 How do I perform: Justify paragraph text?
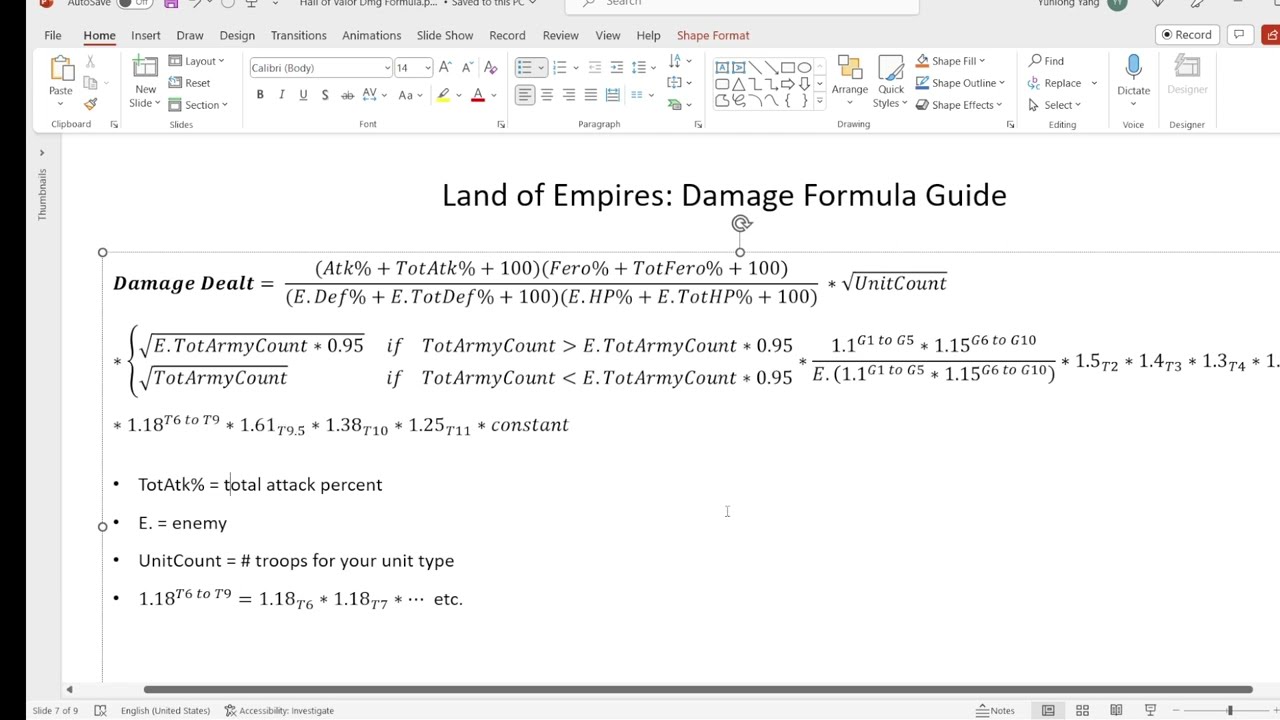[591, 95]
